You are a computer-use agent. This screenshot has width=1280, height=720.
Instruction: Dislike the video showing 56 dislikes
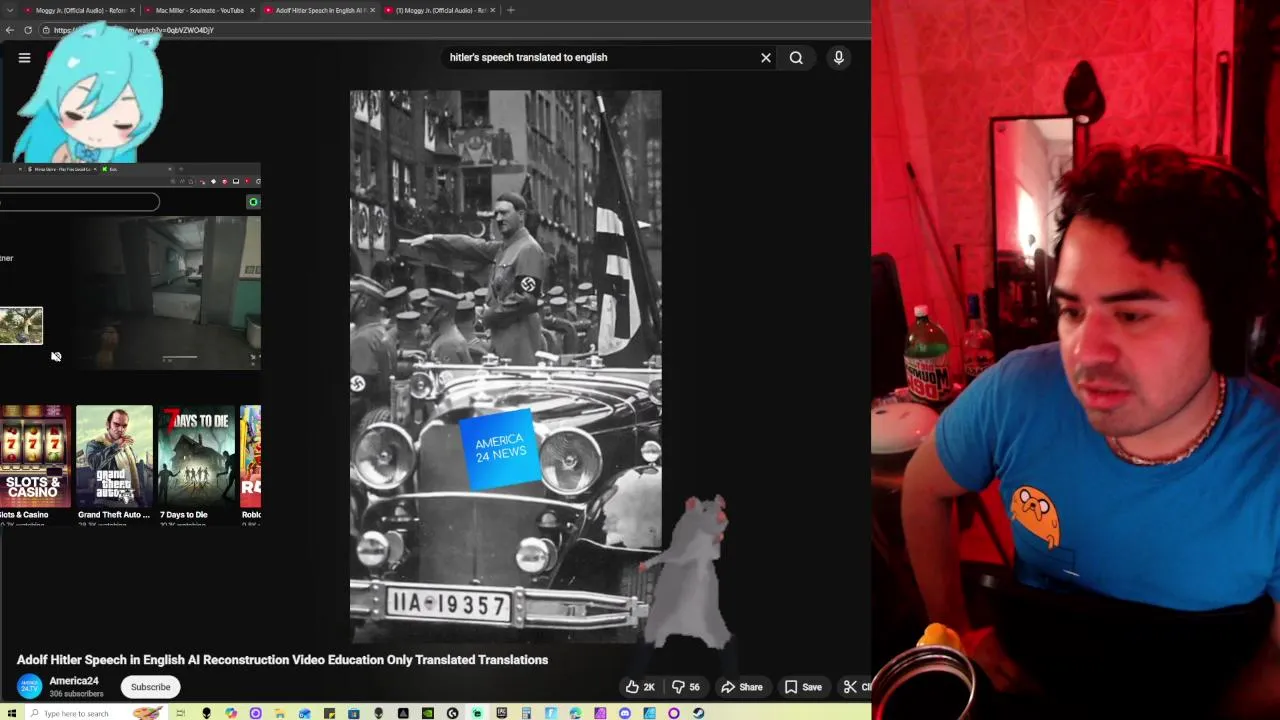pos(686,687)
